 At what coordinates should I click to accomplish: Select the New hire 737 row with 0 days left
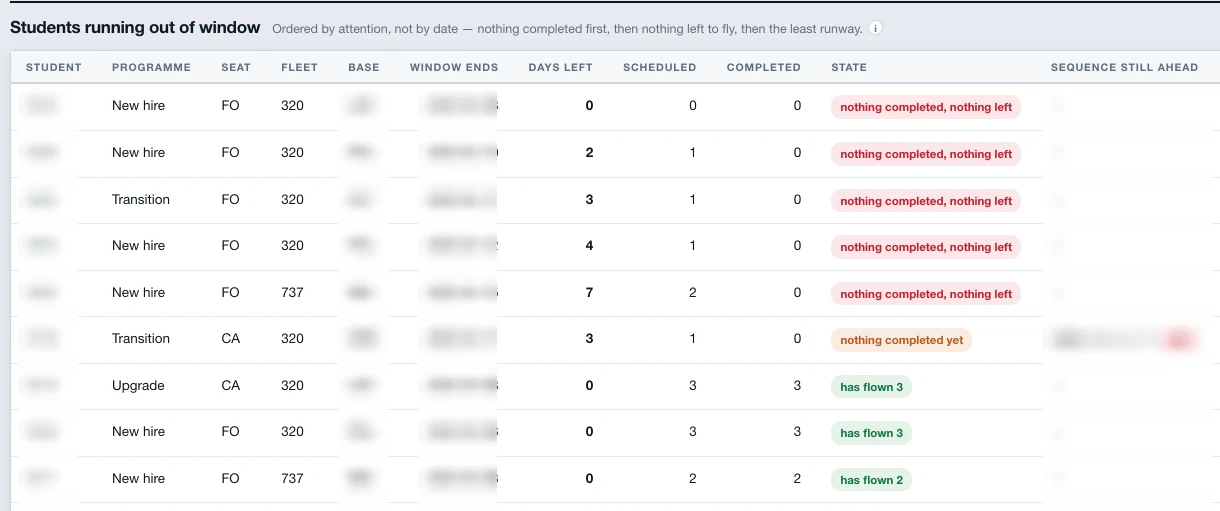point(615,479)
